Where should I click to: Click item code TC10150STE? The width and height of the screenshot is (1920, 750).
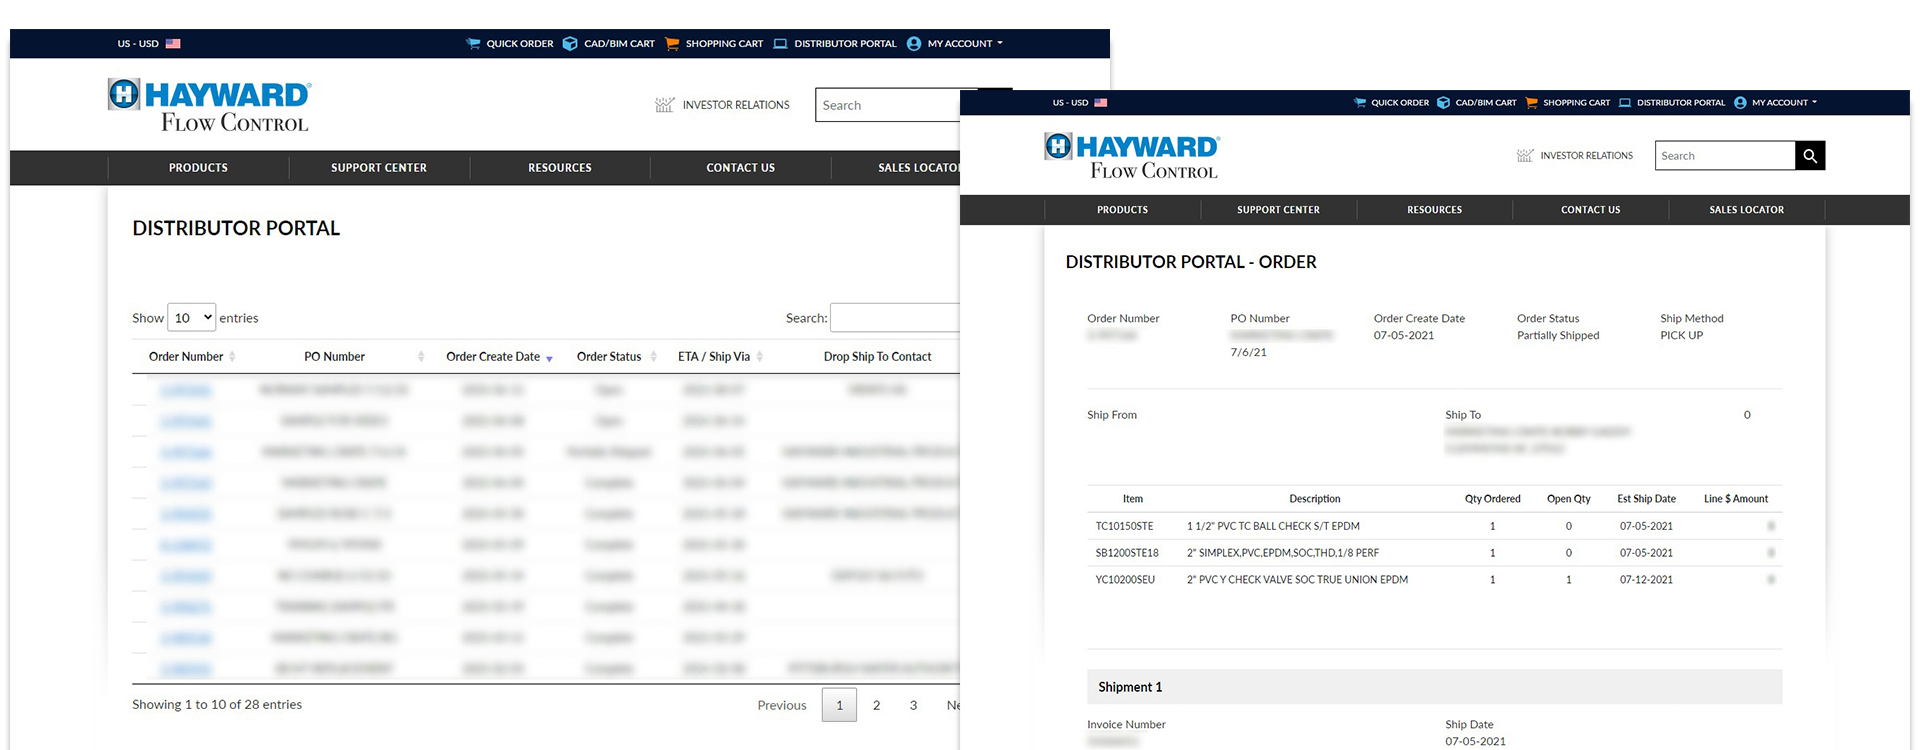pyautogui.click(x=1124, y=526)
